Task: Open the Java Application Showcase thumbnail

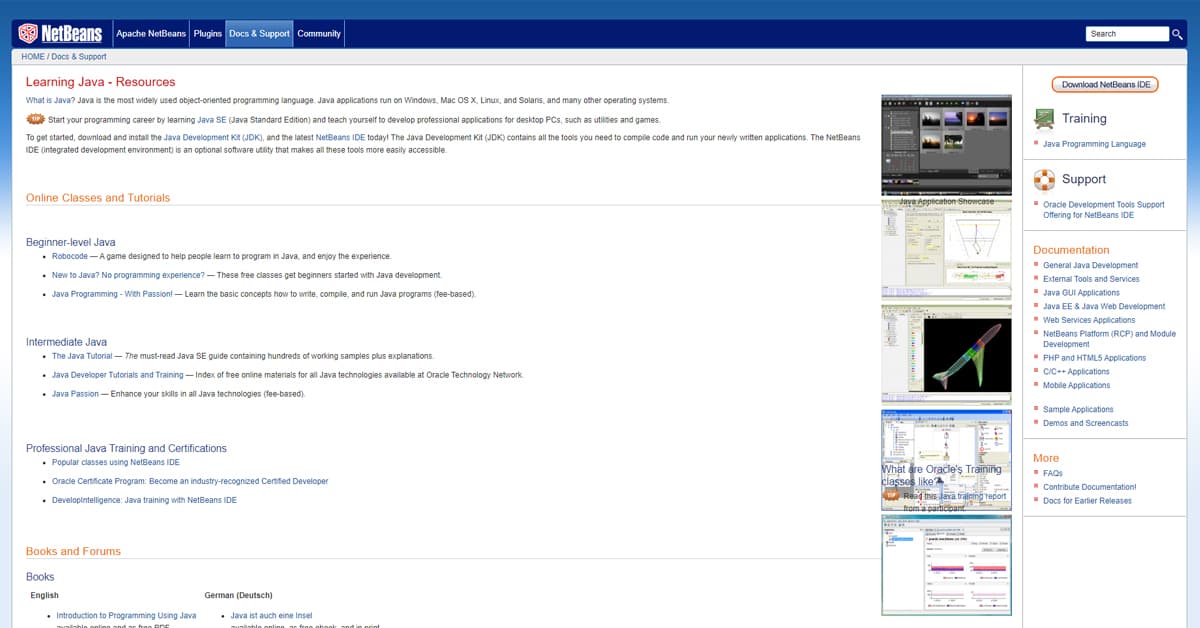Action: (x=946, y=145)
